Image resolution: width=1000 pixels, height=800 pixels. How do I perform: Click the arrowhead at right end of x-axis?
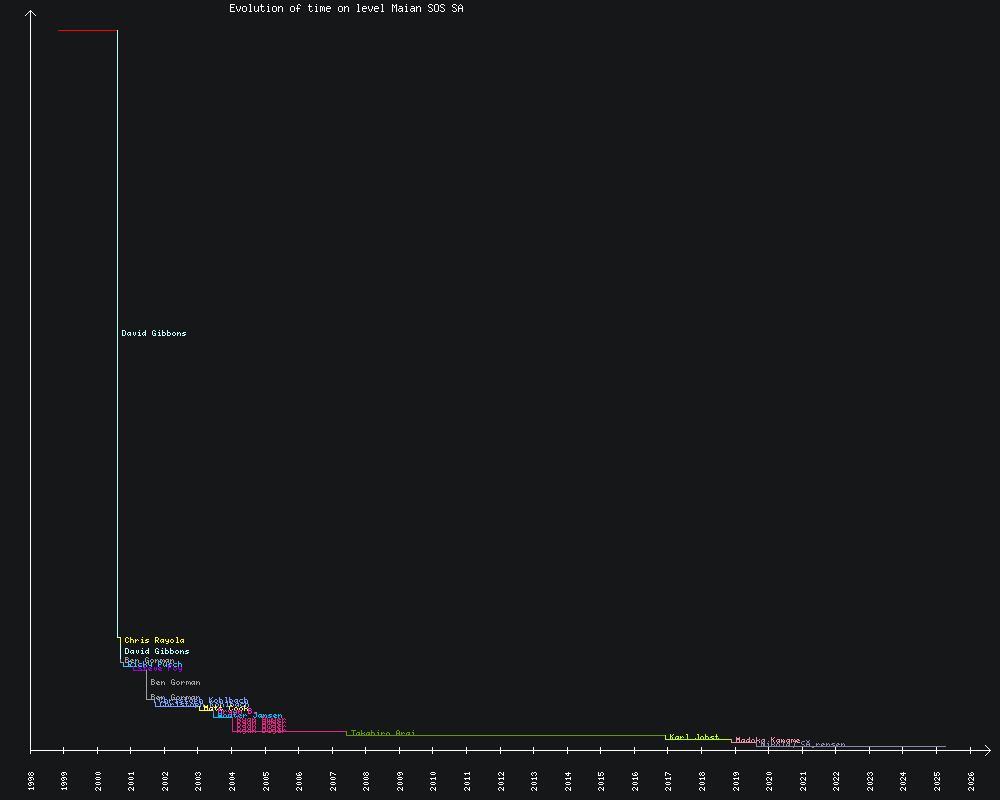986,749
